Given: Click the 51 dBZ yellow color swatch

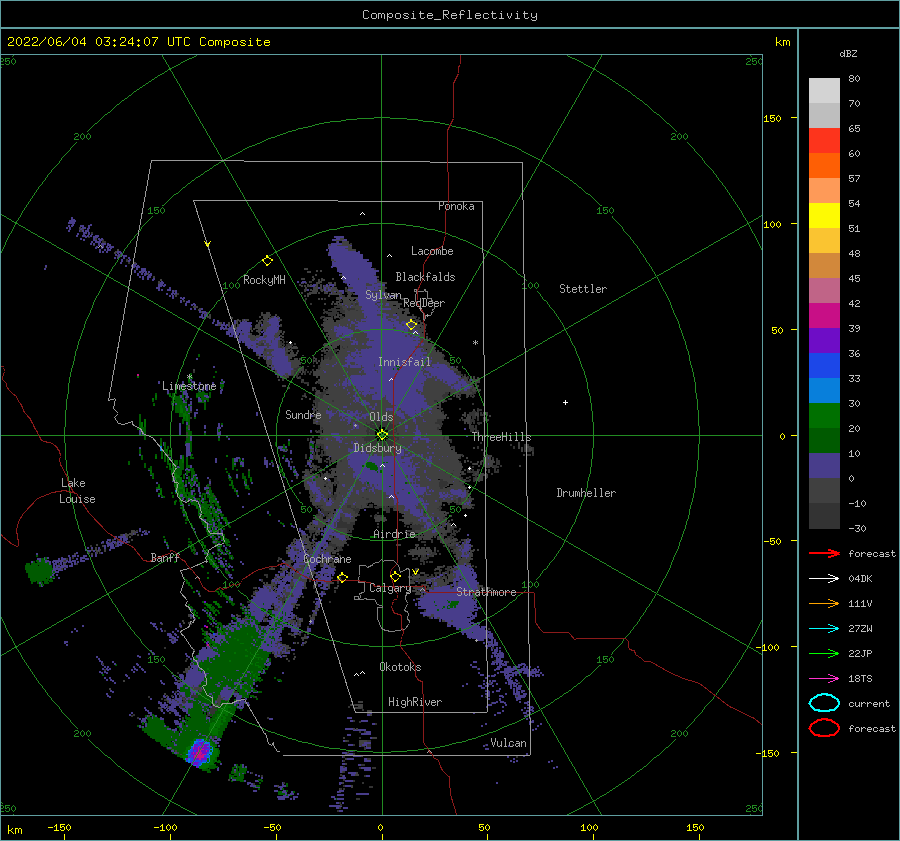Looking at the screenshot, I should pyautogui.click(x=824, y=216).
